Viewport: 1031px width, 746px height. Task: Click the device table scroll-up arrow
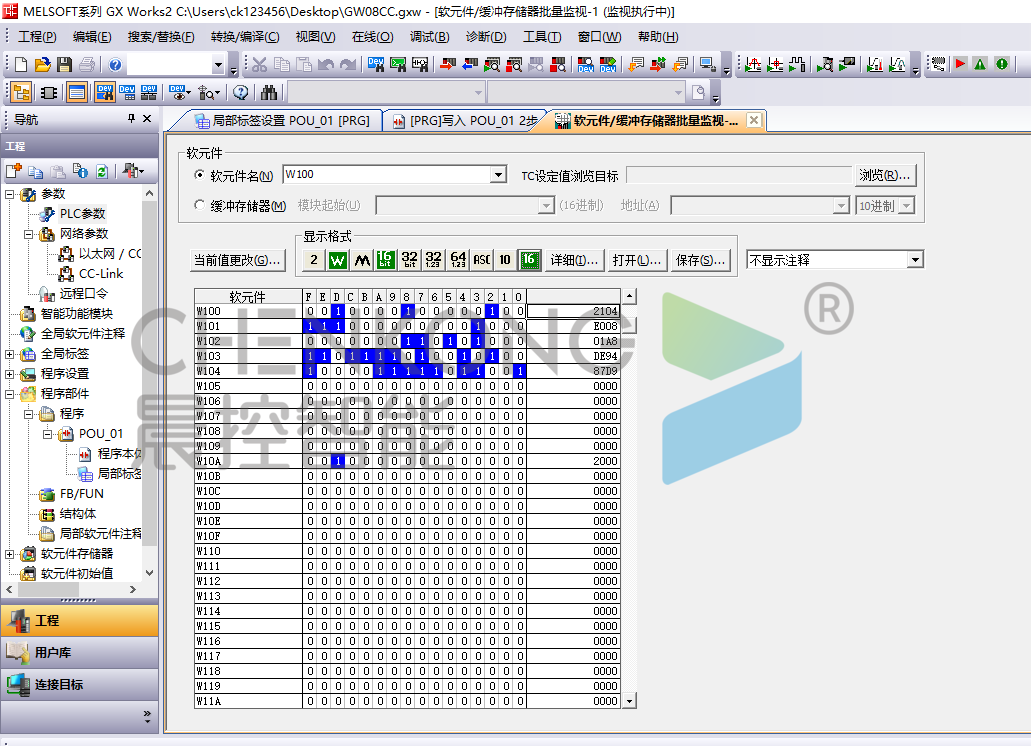[x=629, y=296]
